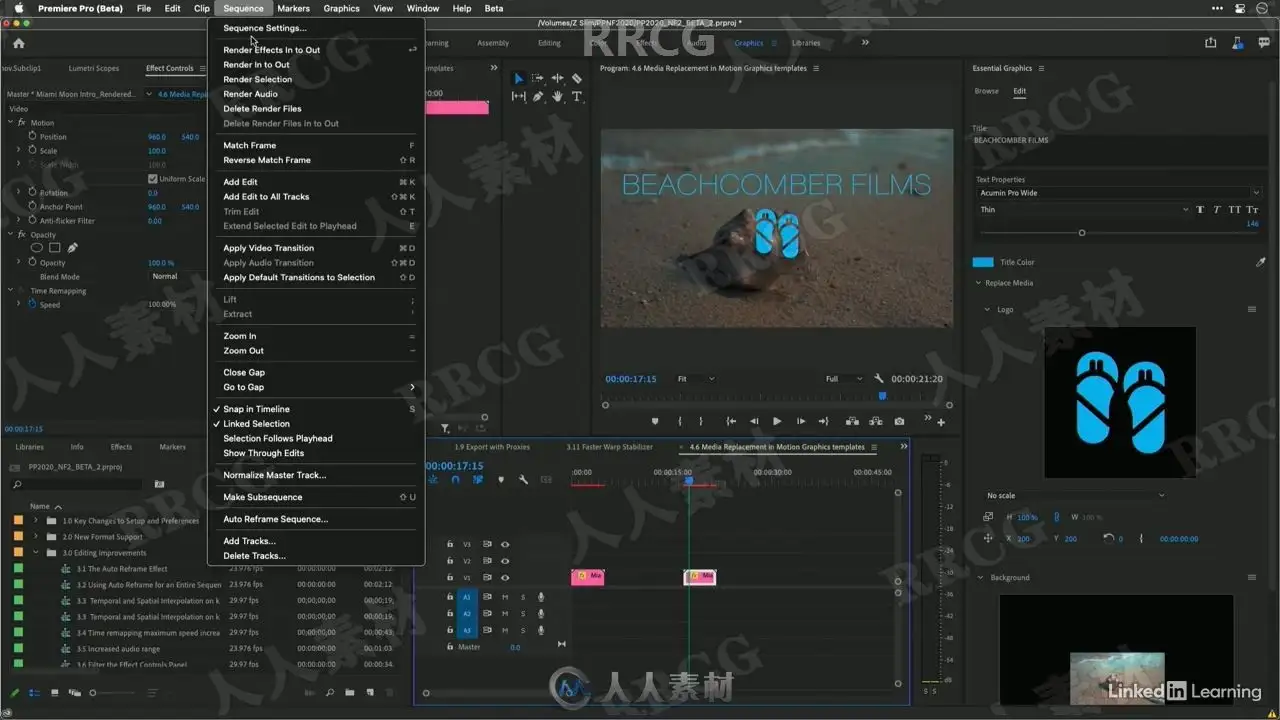
Task: Choose Auto Reframe Sequence menu item
Action: [275, 519]
